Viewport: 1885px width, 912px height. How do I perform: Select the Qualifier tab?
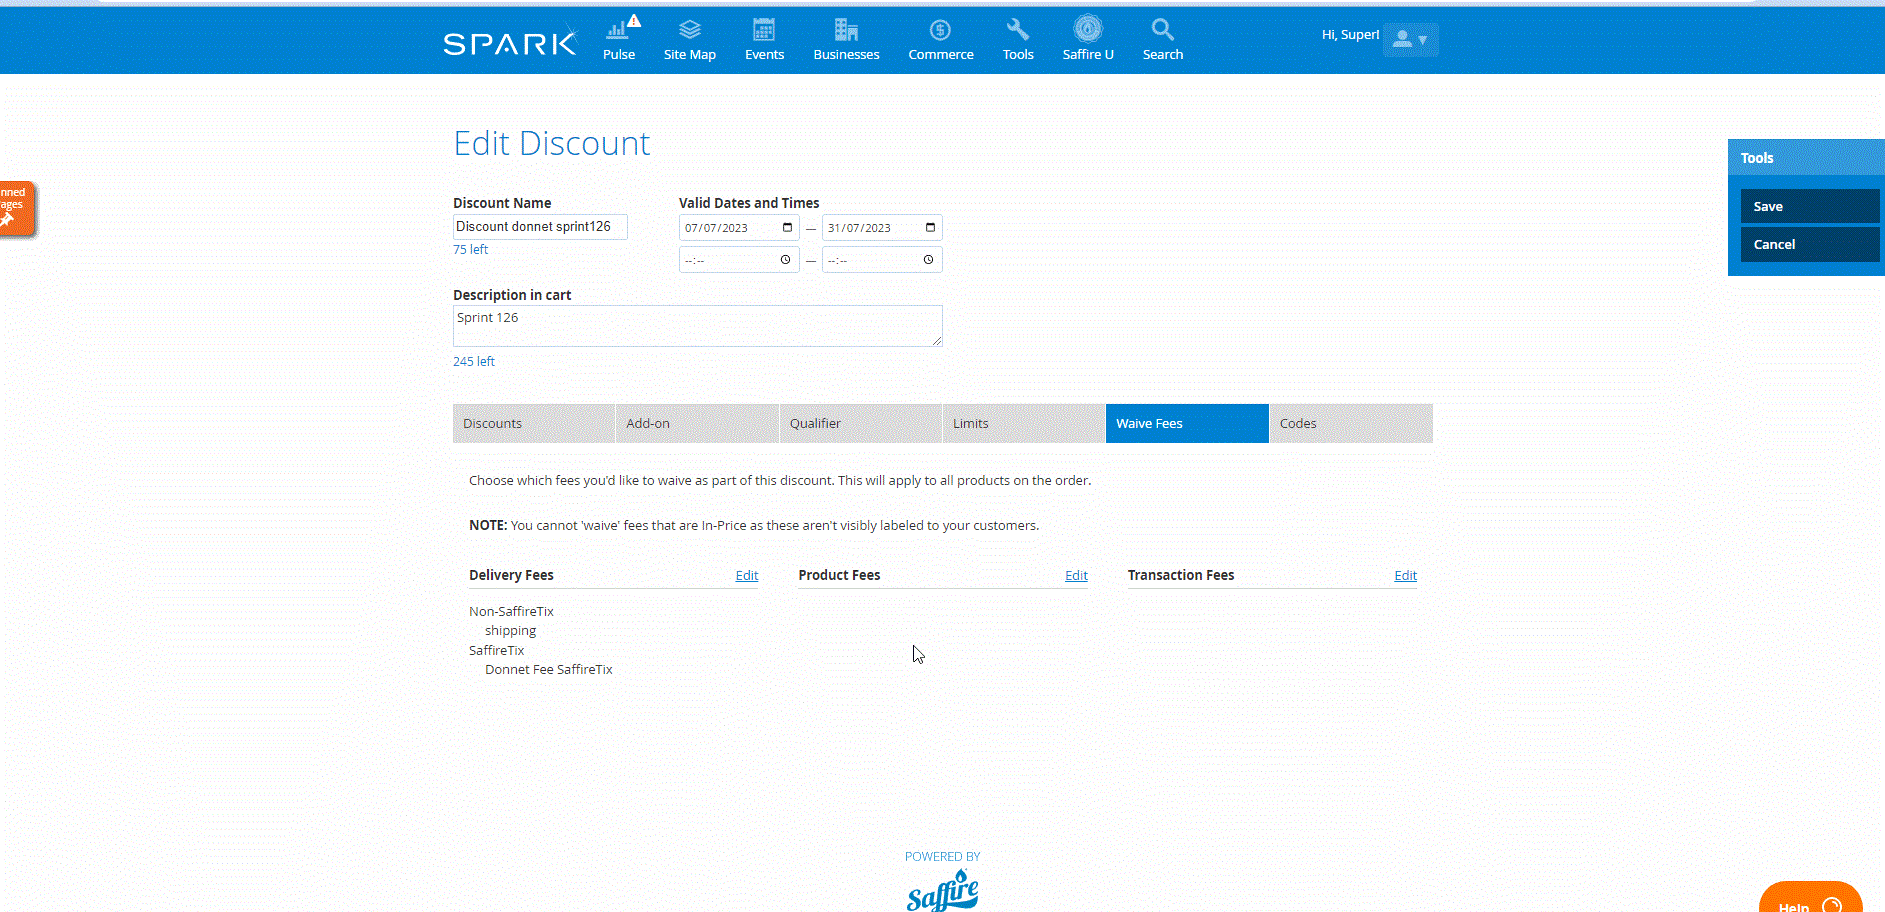click(x=860, y=424)
